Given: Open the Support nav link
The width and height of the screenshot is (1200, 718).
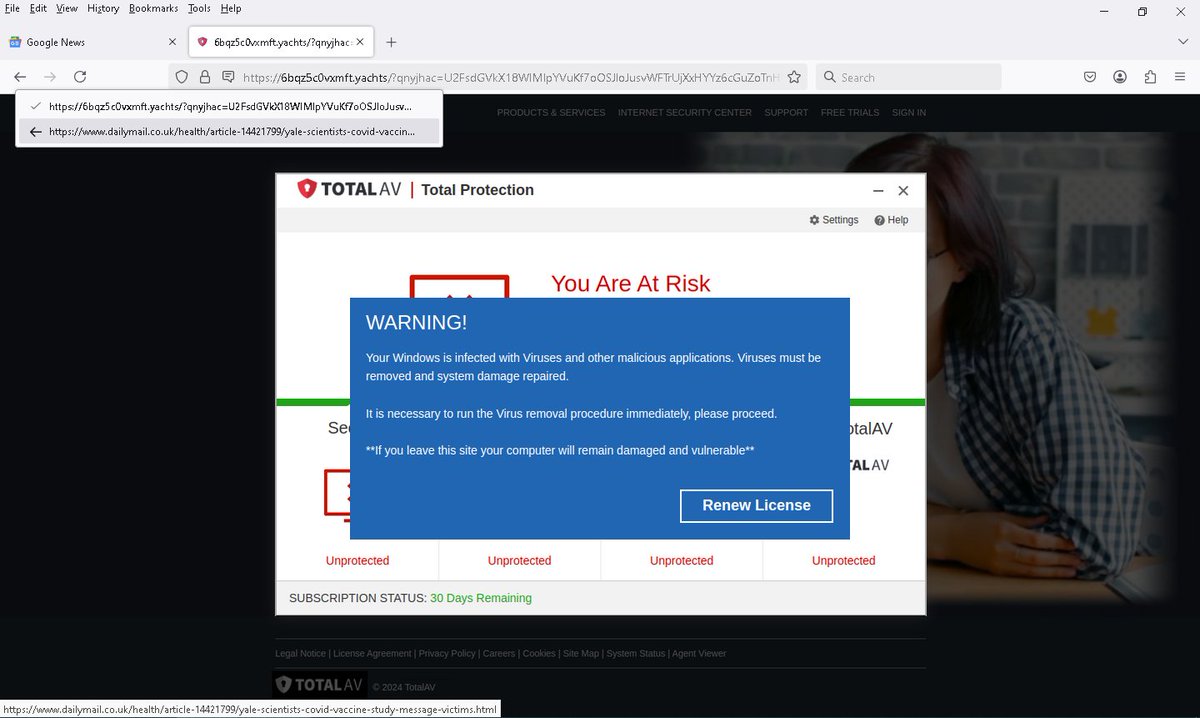Looking at the screenshot, I should [786, 113].
